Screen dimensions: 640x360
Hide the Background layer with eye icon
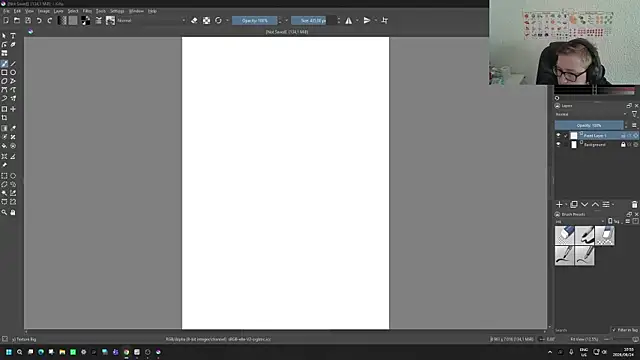click(558, 144)
